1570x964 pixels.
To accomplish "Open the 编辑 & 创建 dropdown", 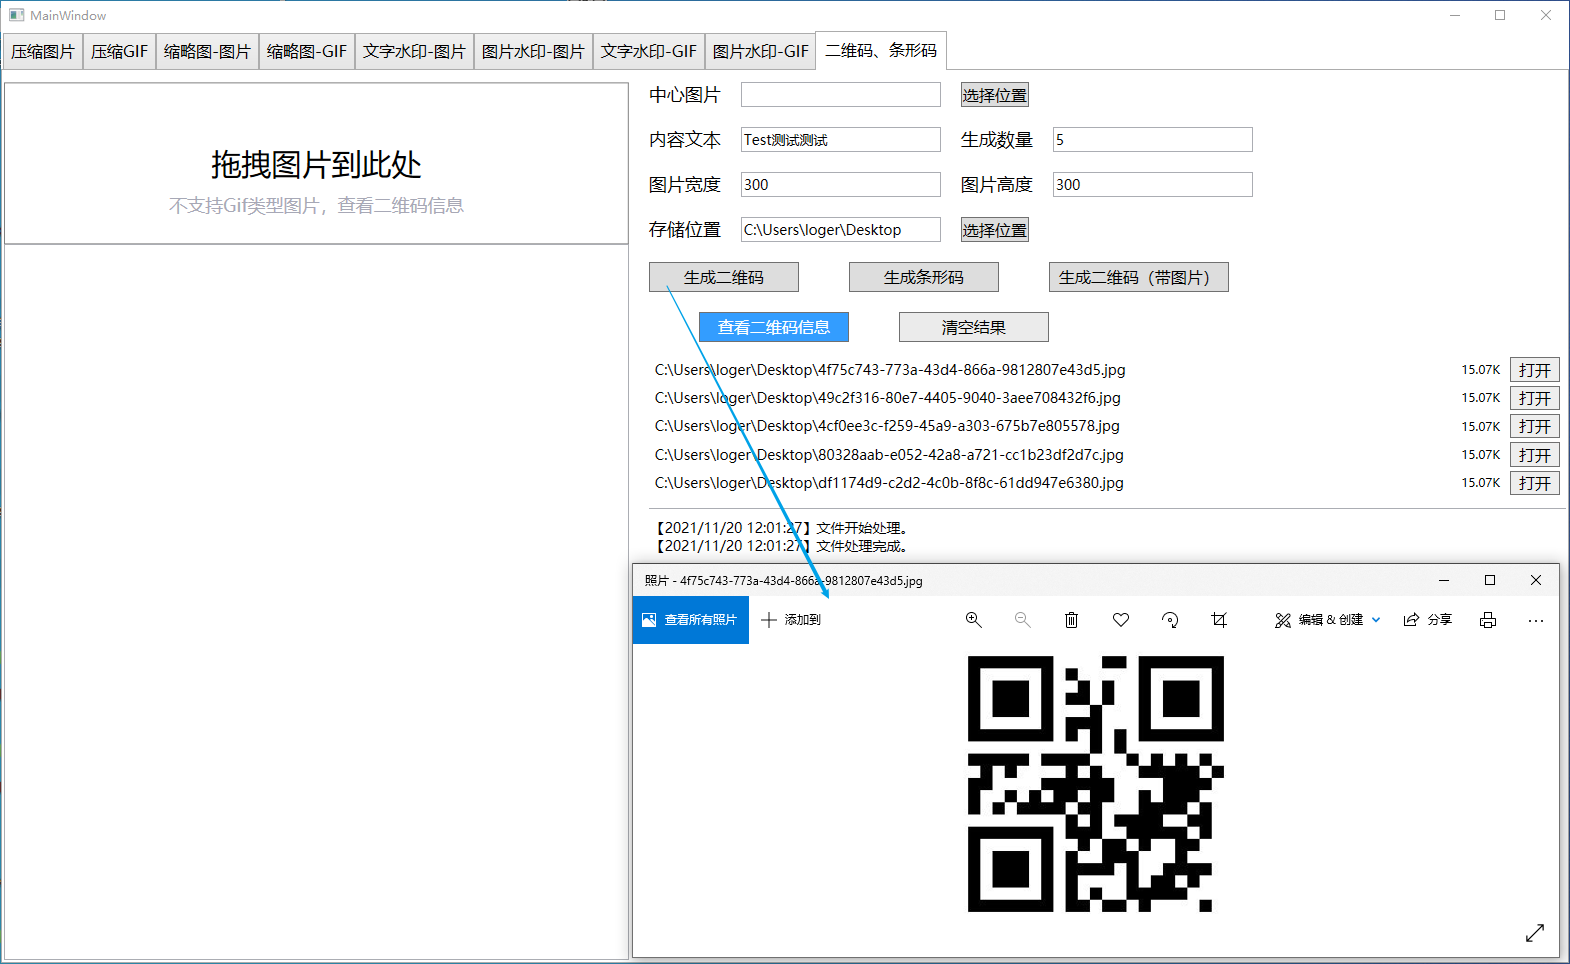I will coord(1328,620).
